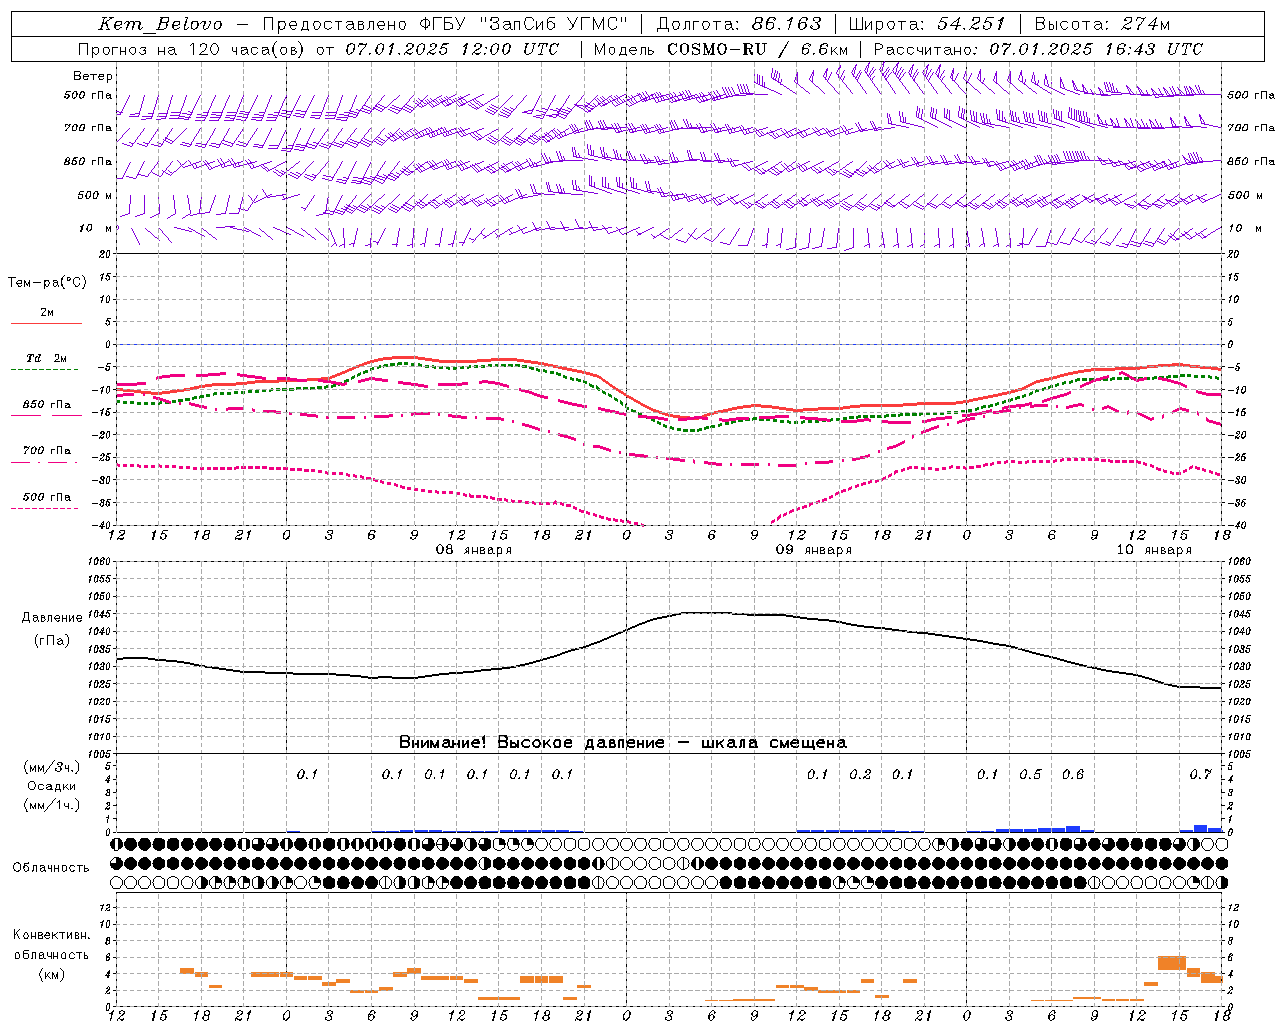Click the red solid "2м" legend line
The height and width of the screenshot is (1024, 1280).
tap(46, 323)
